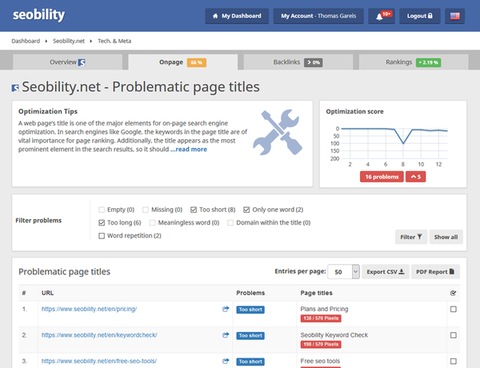The height and width of the screenshot is (368, 480).
Task: Click the Free seo tools title text
Action: 320,361
